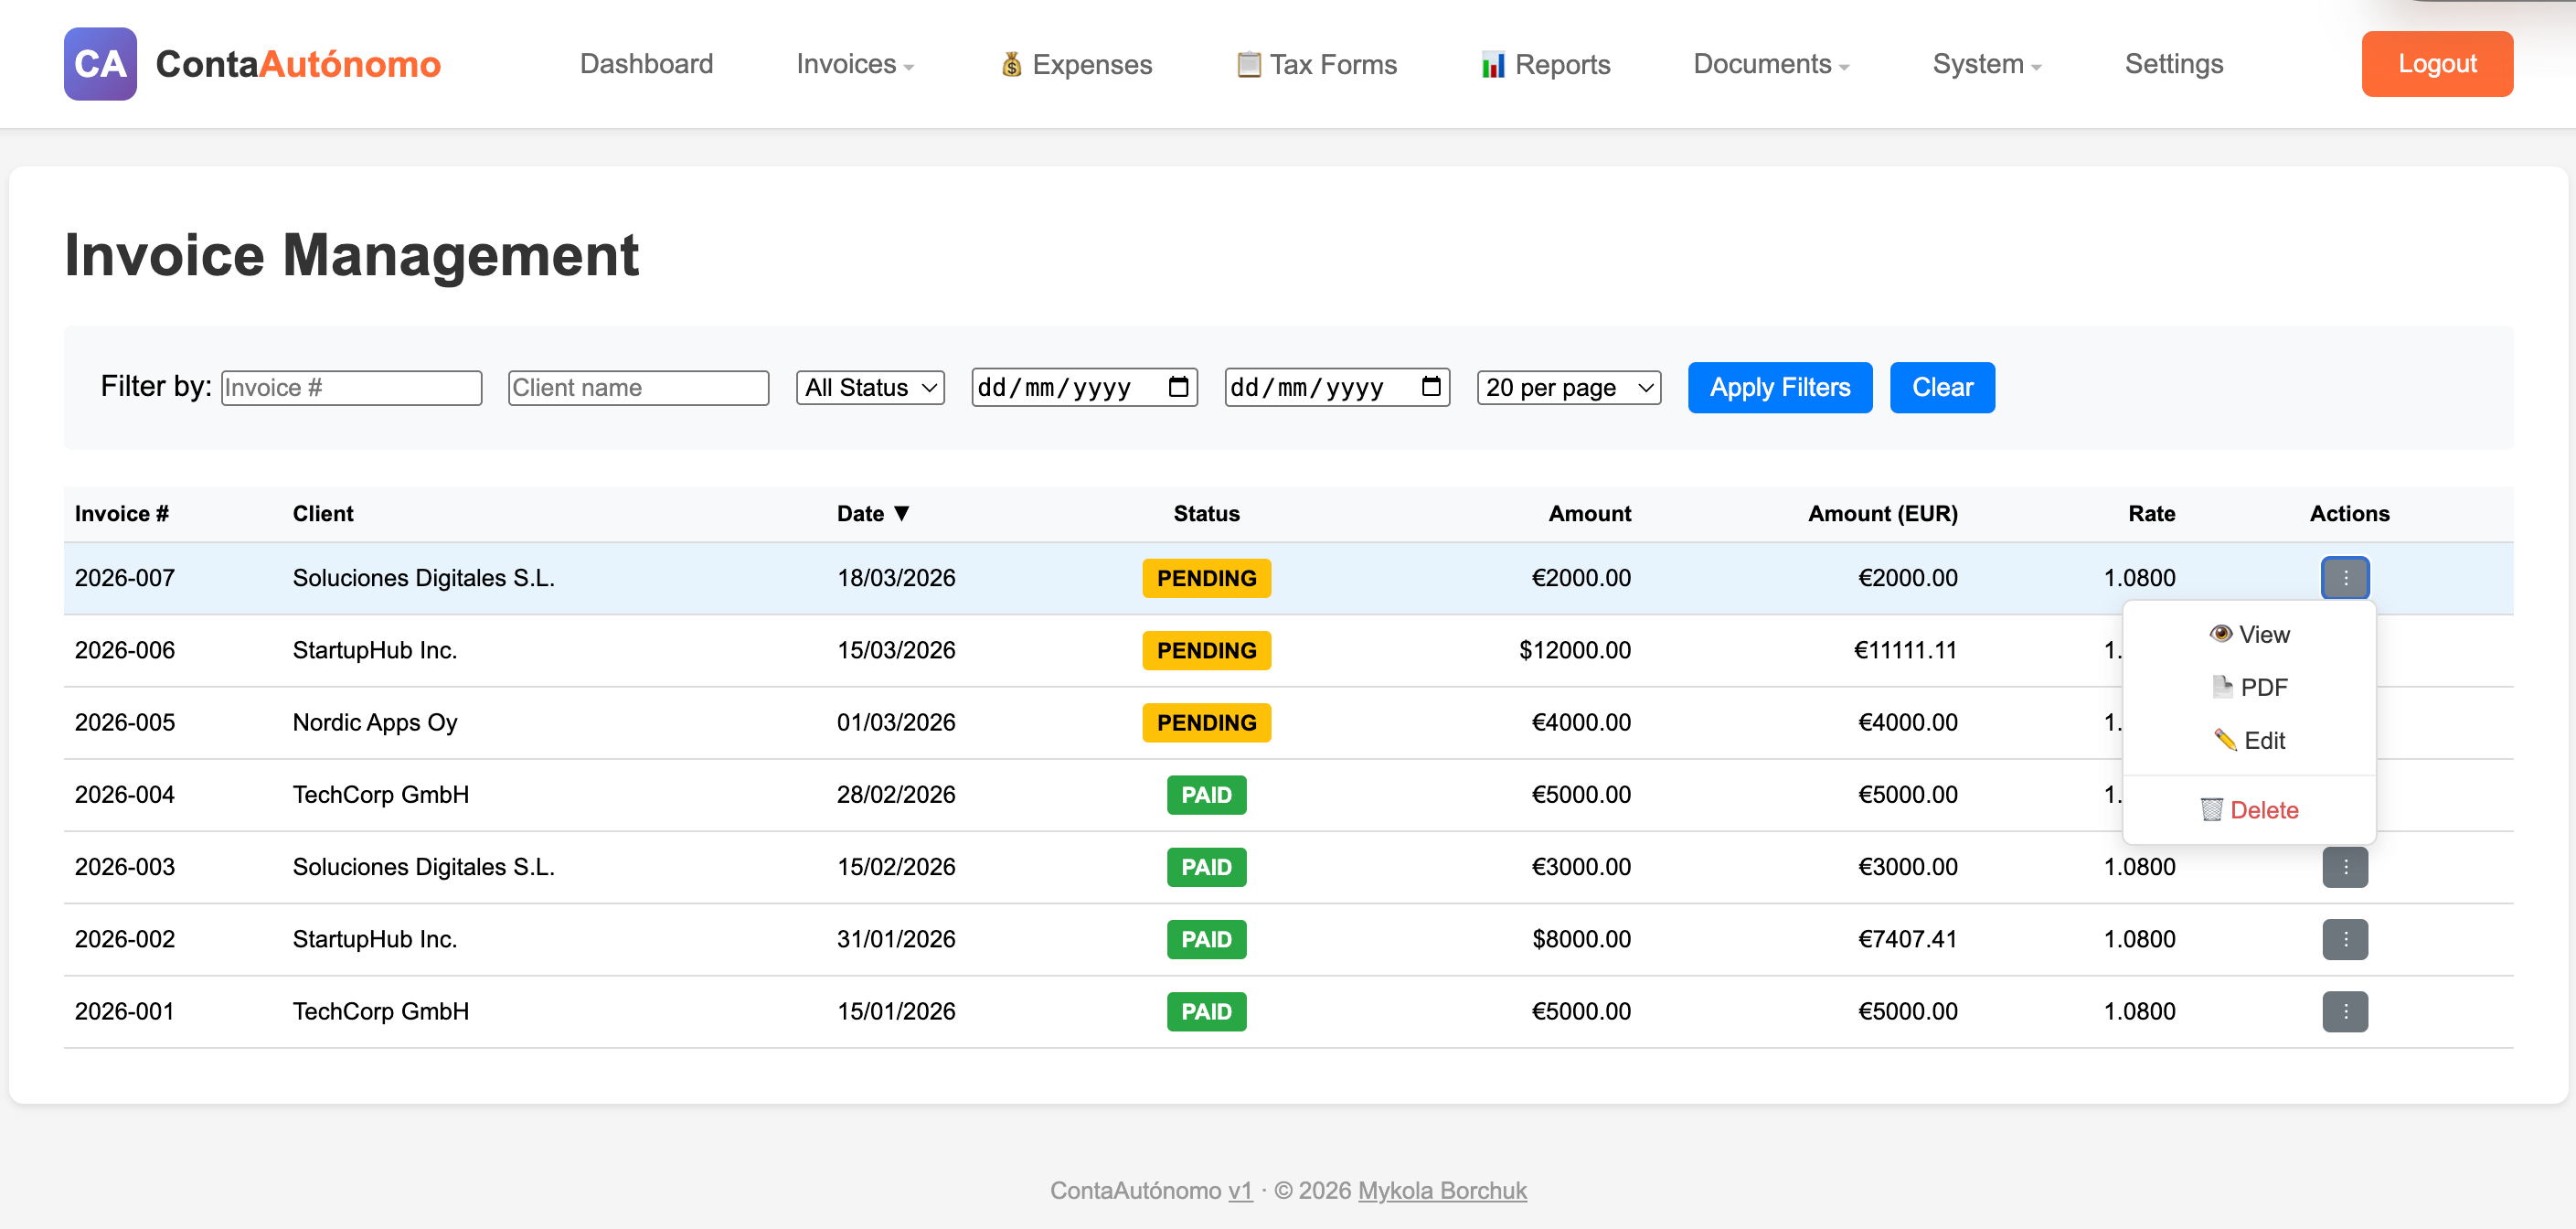Open calendar picker on first date filter

(1179, 387)
